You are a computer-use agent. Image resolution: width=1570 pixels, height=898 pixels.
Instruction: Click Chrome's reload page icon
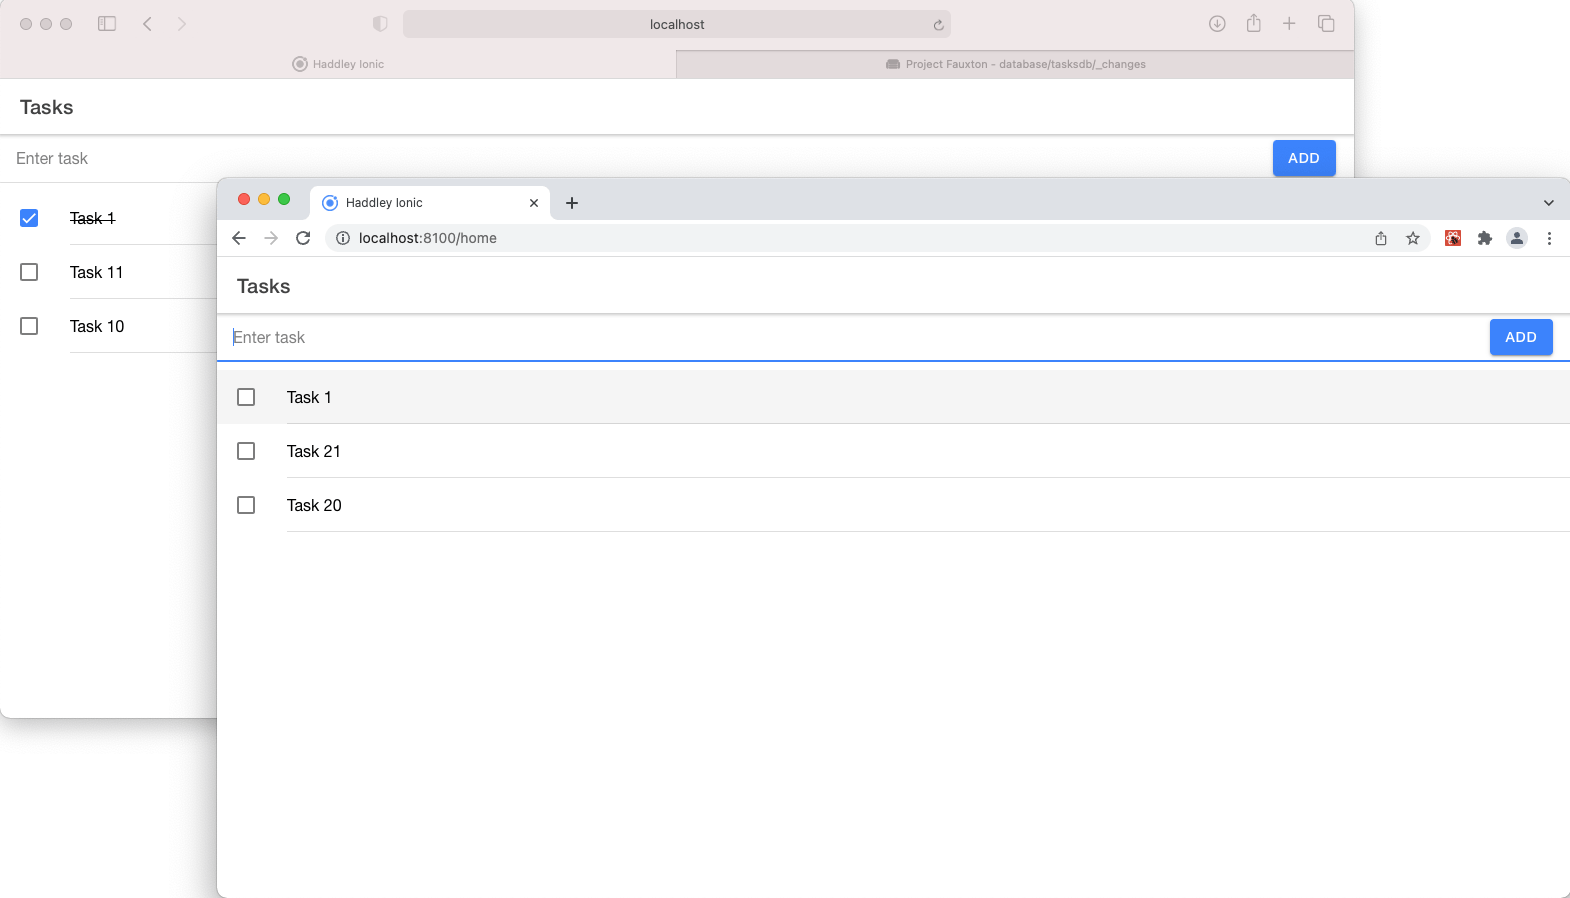click(x=303, y=238)
